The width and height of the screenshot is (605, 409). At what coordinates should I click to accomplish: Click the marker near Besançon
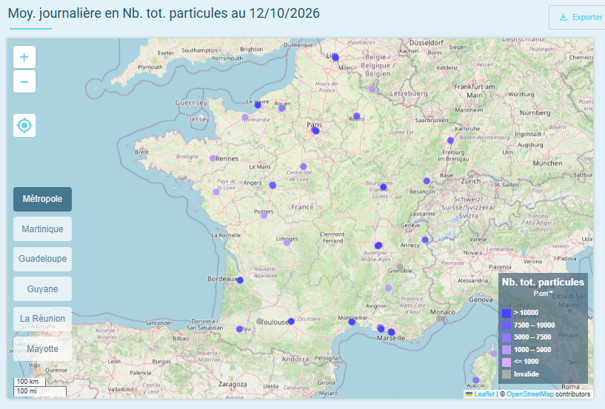coord(426,181)
